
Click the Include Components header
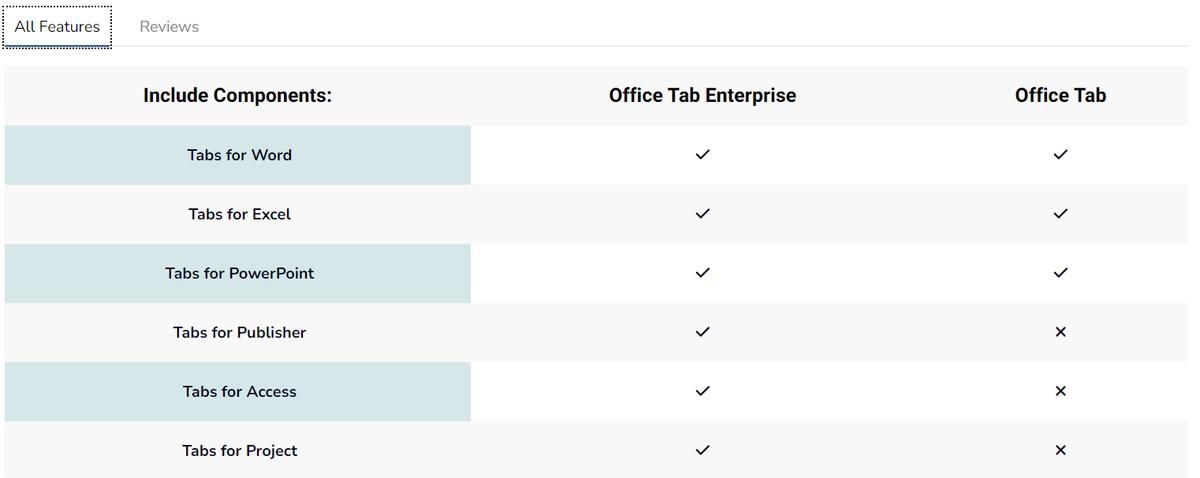point(237,96)
